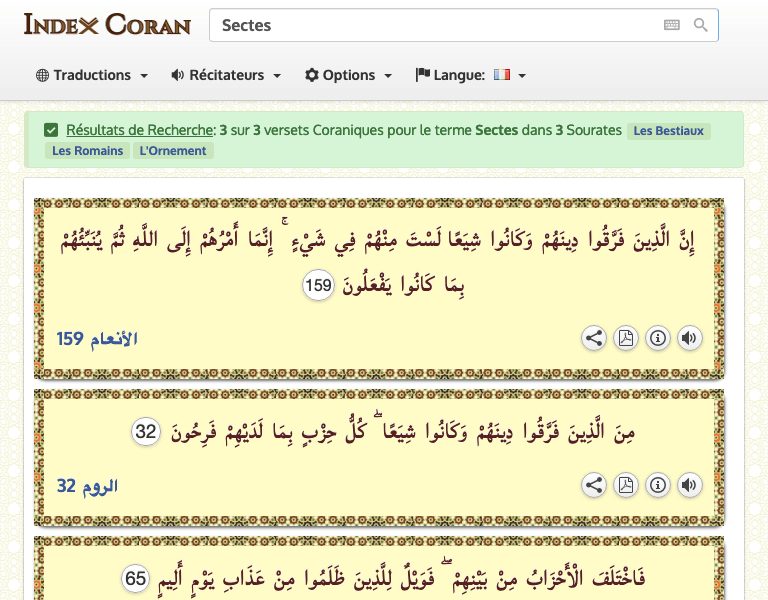
Task: Expand the Récitateurs dropdown
Action: tap(226, 75)
